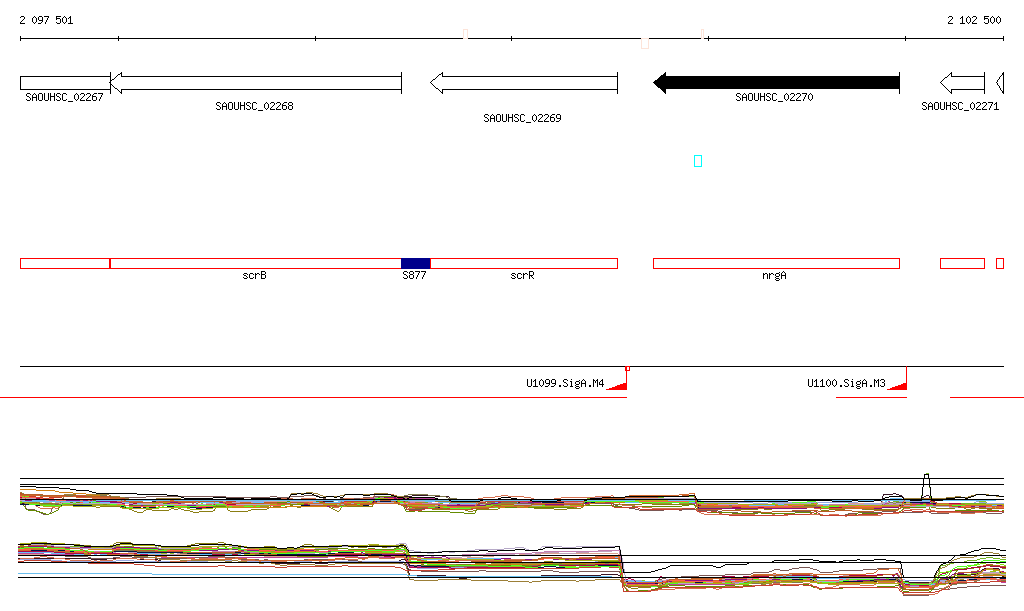This screenshot has height=611, width=1024.
Task: Click the tiny red box at far right
Action: coord(1000,264)
